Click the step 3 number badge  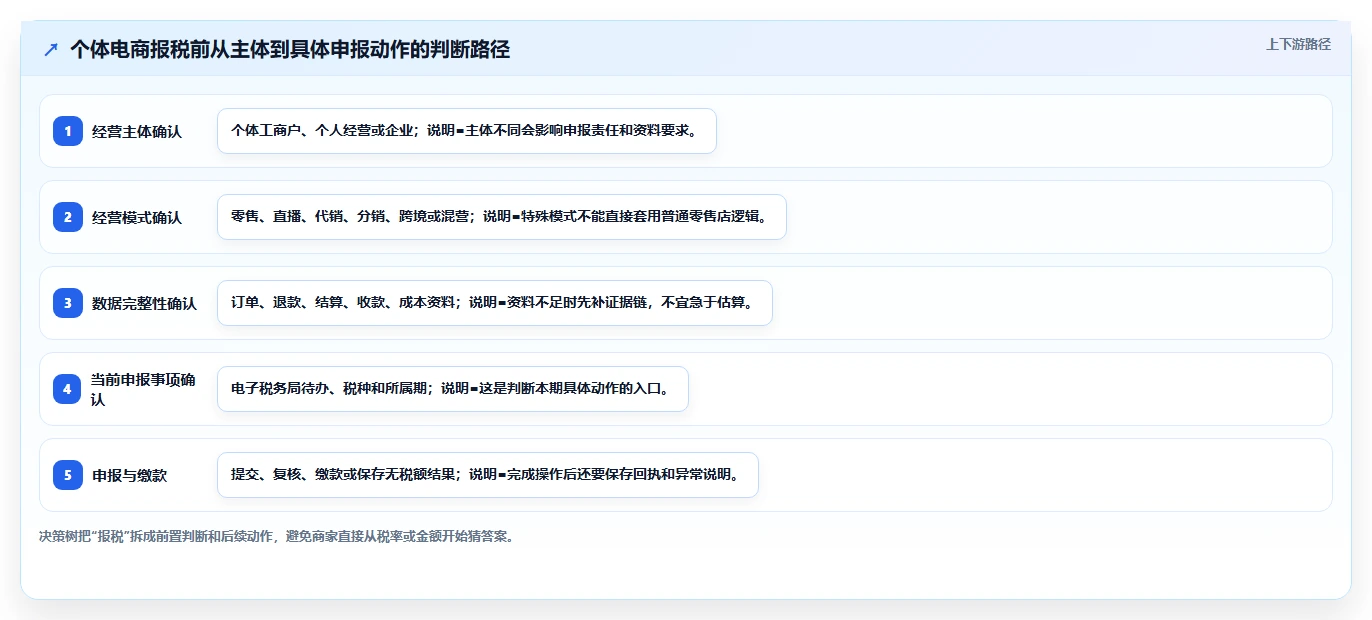(68, 303)
